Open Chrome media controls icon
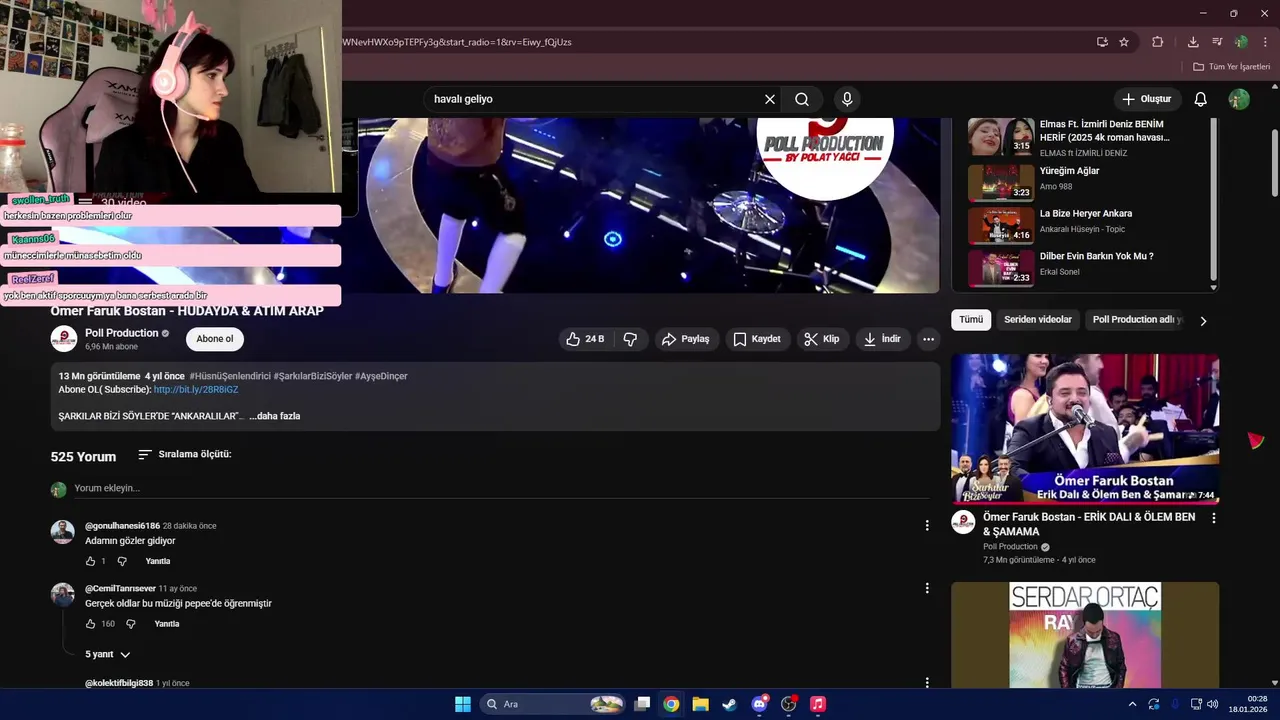 [1217, 42]
